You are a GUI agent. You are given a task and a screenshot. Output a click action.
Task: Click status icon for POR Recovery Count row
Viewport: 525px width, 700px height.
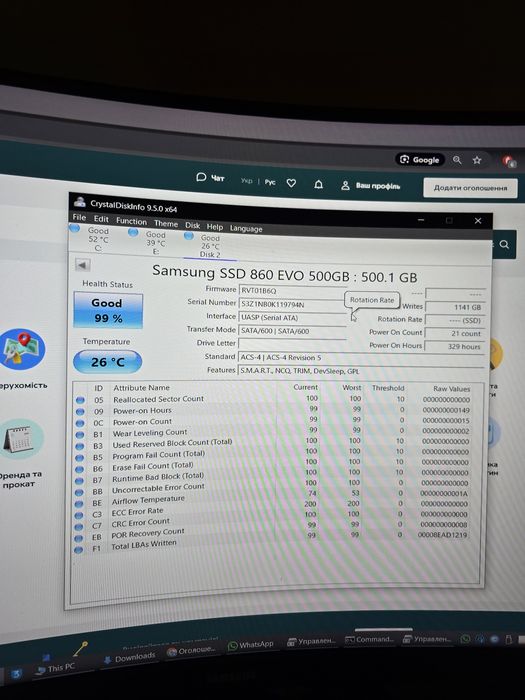coord(79,538)
